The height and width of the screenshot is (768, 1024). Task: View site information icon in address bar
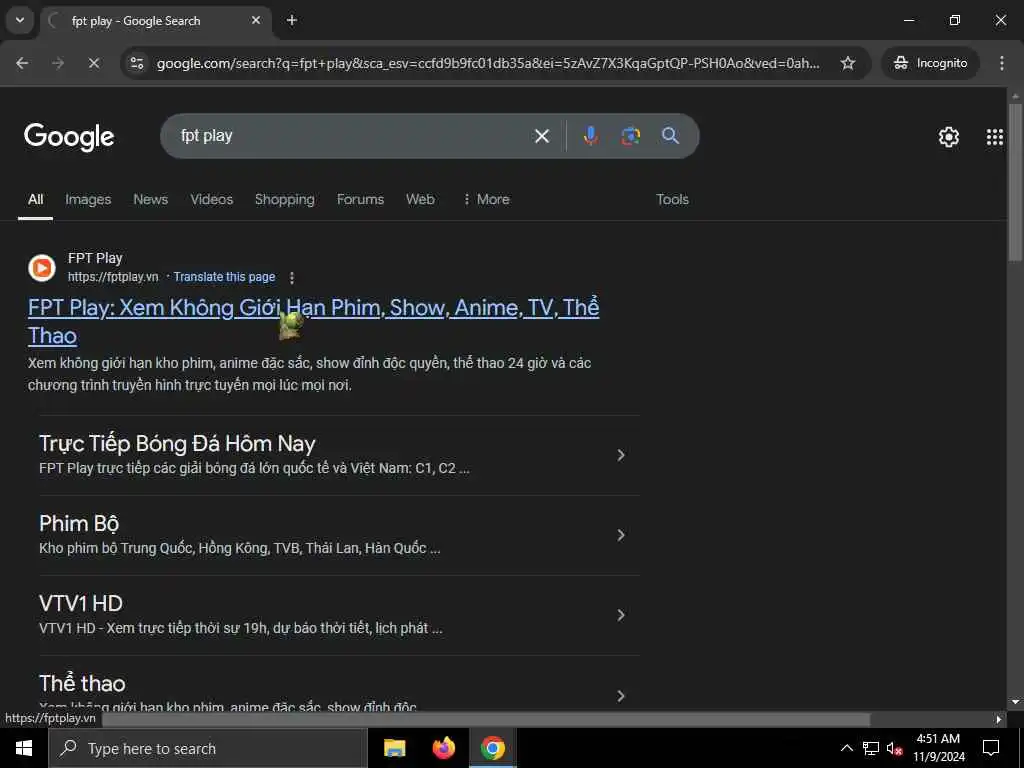pyautogui.click(x=137, y=63)
